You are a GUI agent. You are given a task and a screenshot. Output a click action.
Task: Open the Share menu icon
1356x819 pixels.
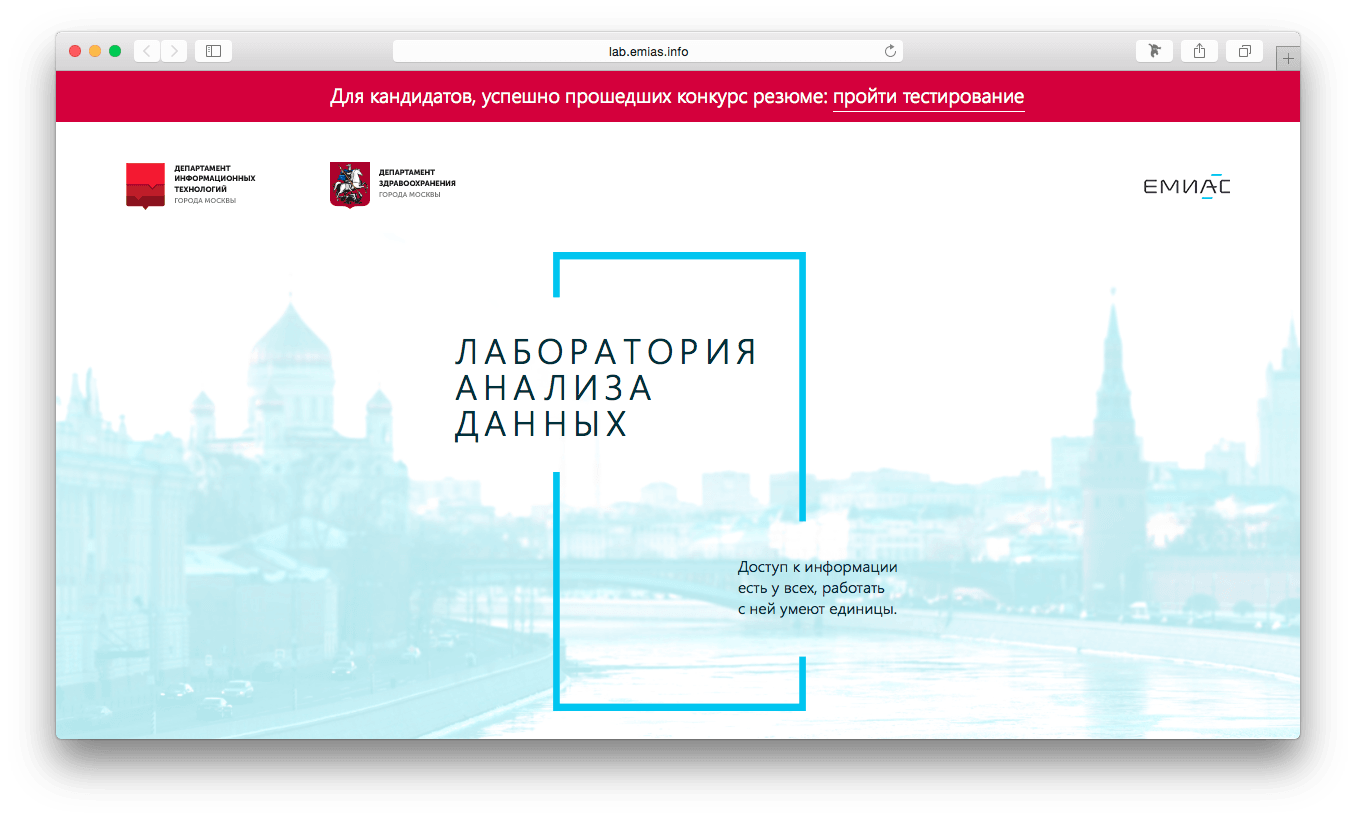(x=1199, y=51)
